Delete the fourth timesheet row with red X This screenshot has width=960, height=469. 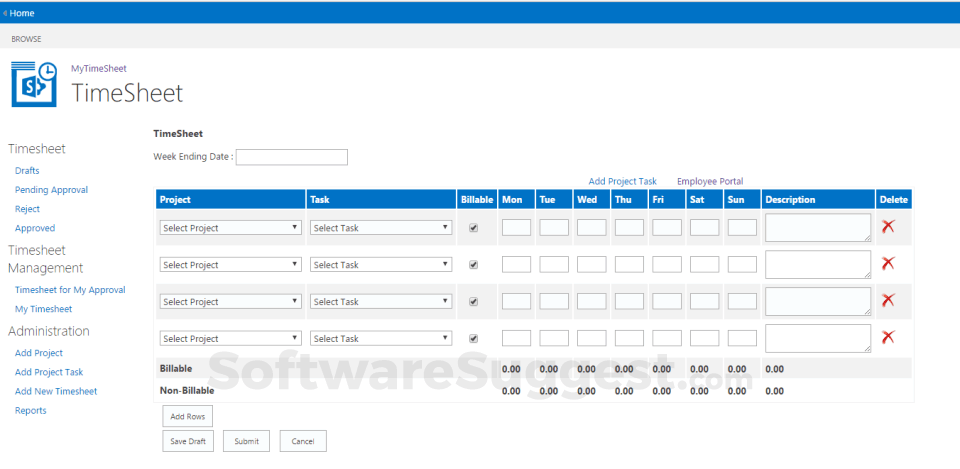(x=888, y=337)
